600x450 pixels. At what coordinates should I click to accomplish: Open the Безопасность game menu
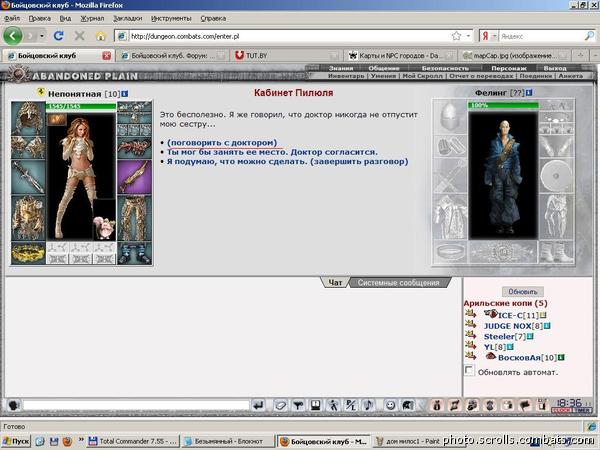[x=445, y=68]
